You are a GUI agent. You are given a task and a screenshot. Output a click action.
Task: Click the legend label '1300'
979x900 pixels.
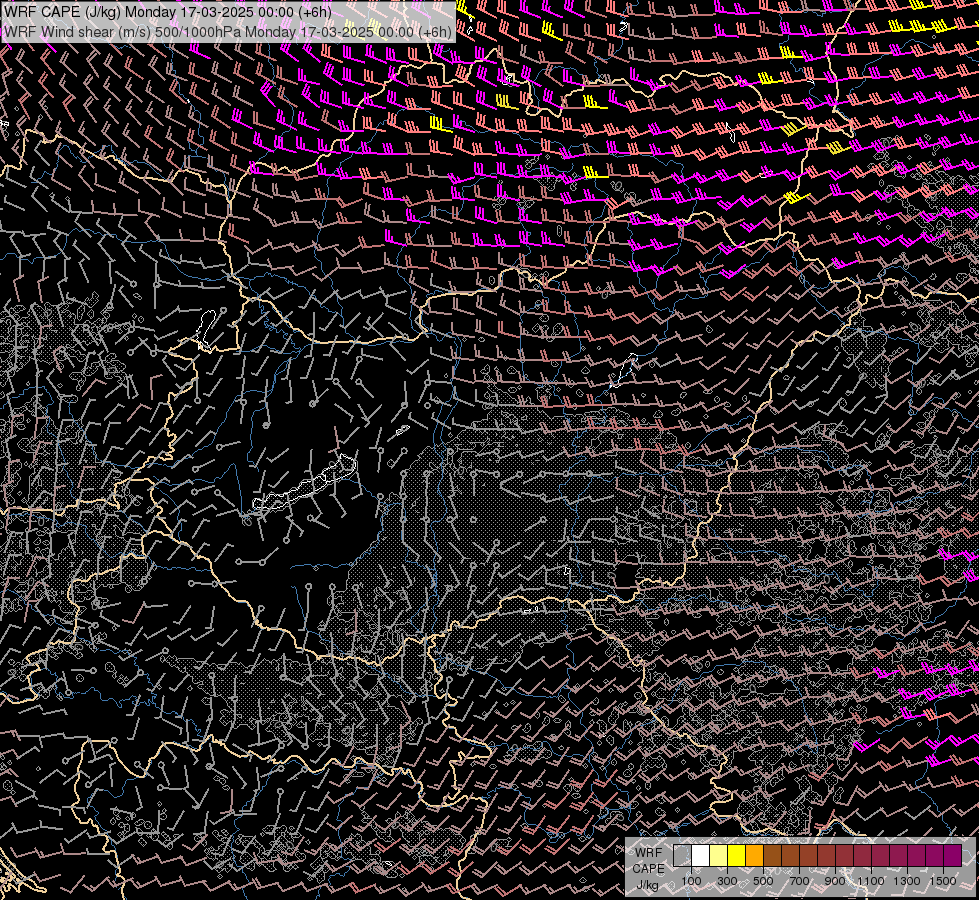[907, 881]
